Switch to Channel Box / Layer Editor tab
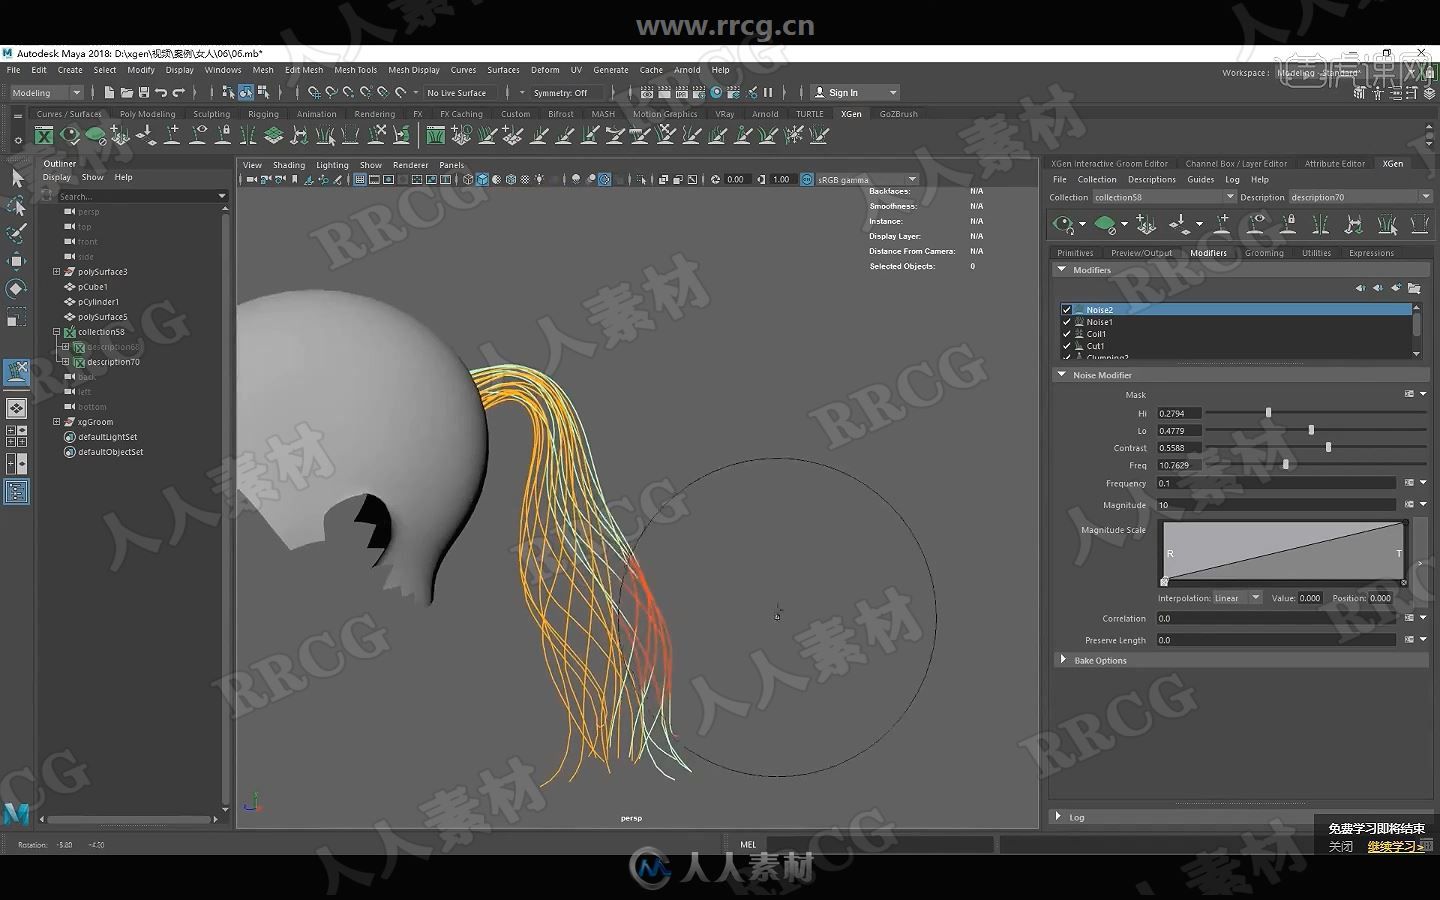 [1236, 163]
